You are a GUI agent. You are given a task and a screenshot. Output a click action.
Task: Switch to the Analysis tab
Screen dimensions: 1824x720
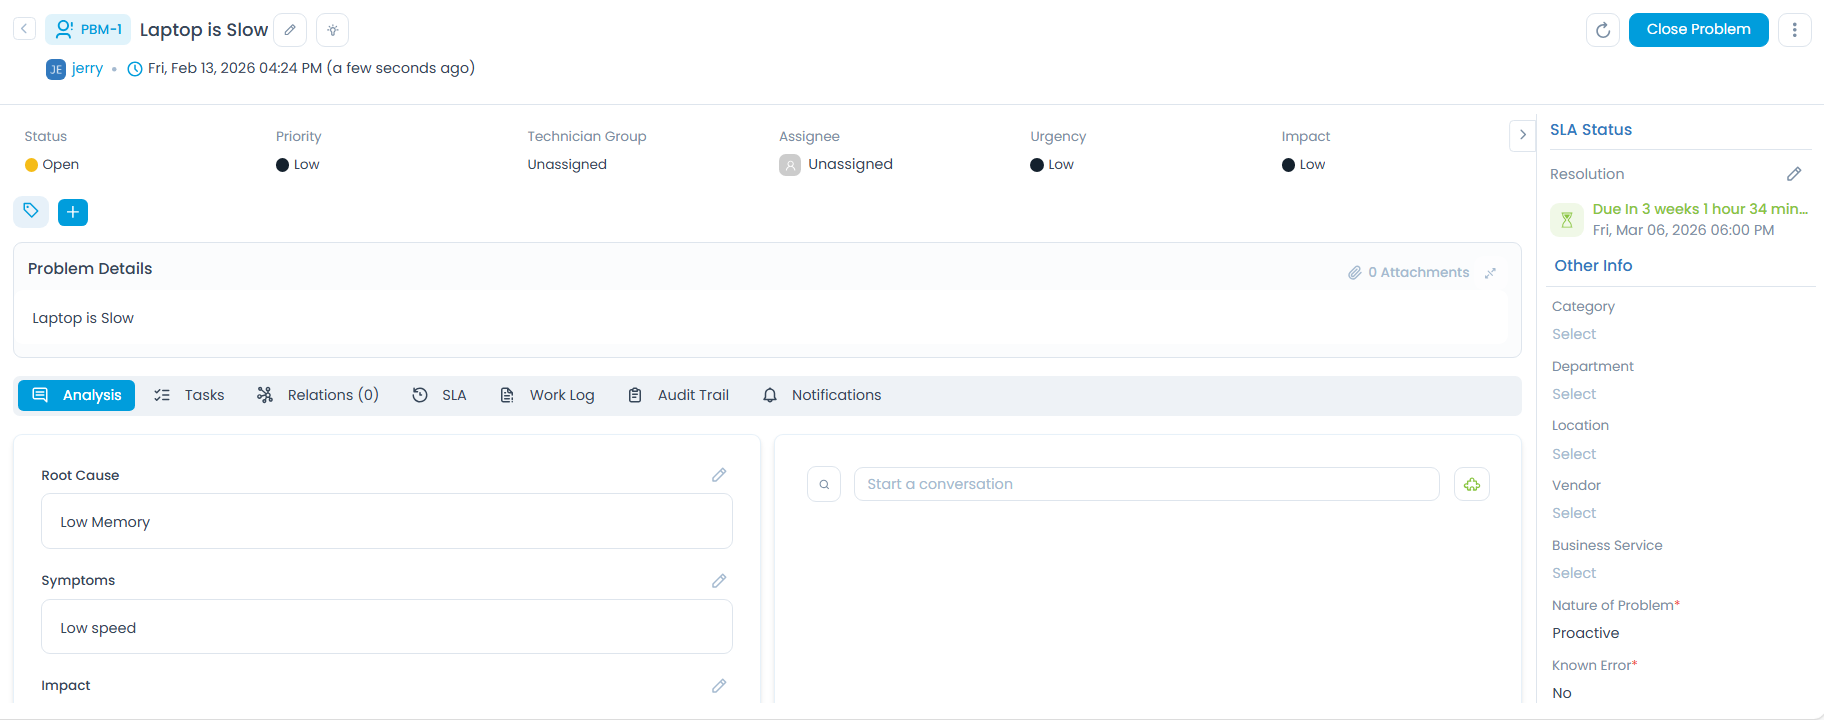(77, 395)
